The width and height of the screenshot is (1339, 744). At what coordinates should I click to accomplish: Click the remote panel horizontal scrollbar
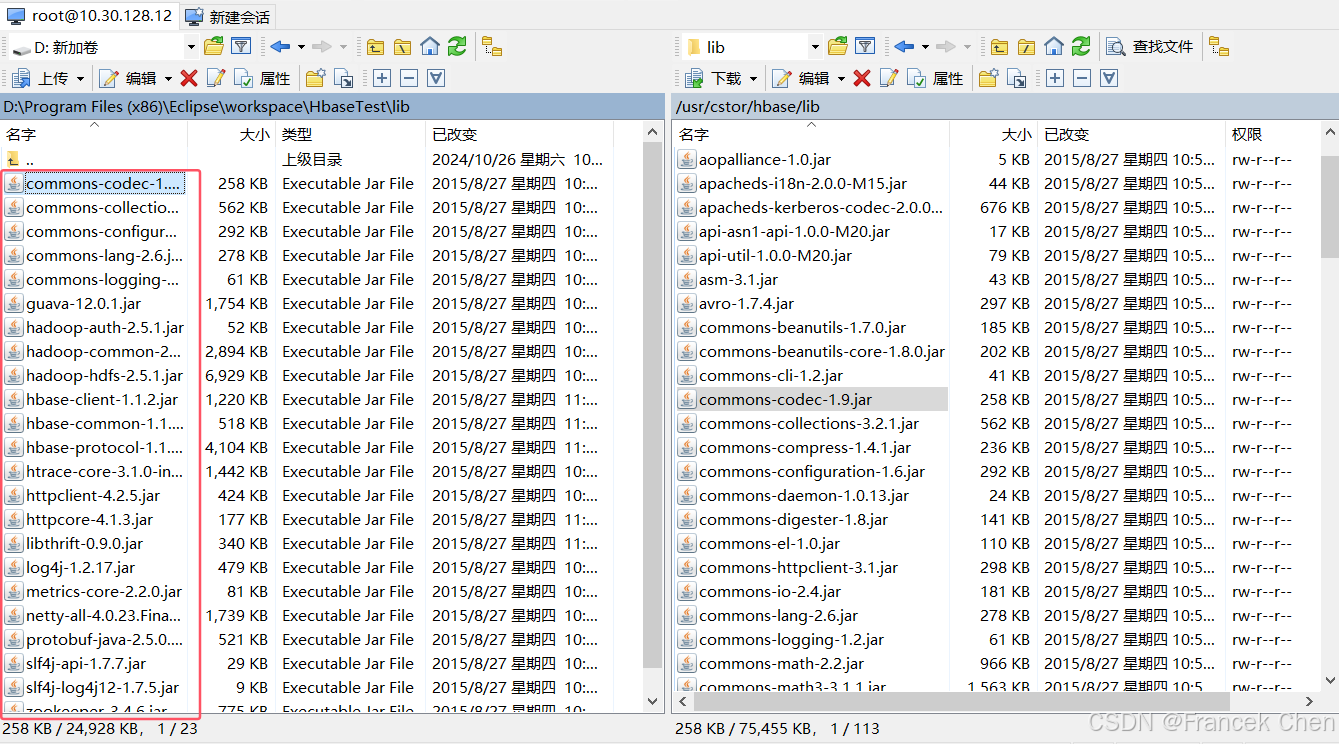(x=950, y=702)
